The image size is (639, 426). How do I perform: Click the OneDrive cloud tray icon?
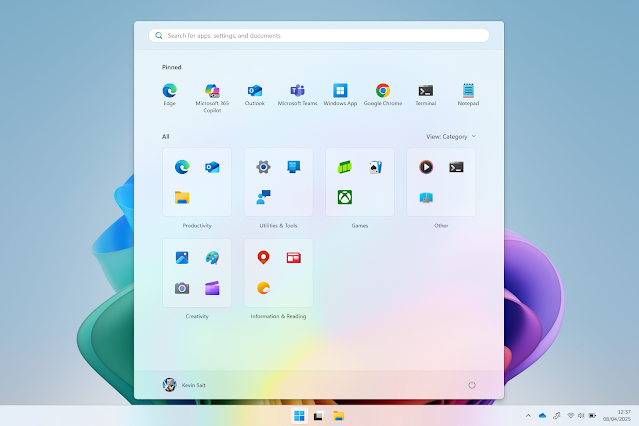click(x=542, y=416)
